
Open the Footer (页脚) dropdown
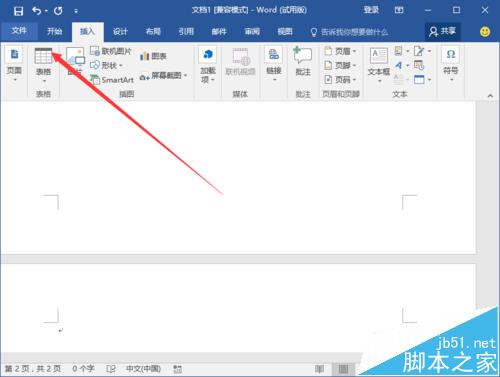point(354,65)
